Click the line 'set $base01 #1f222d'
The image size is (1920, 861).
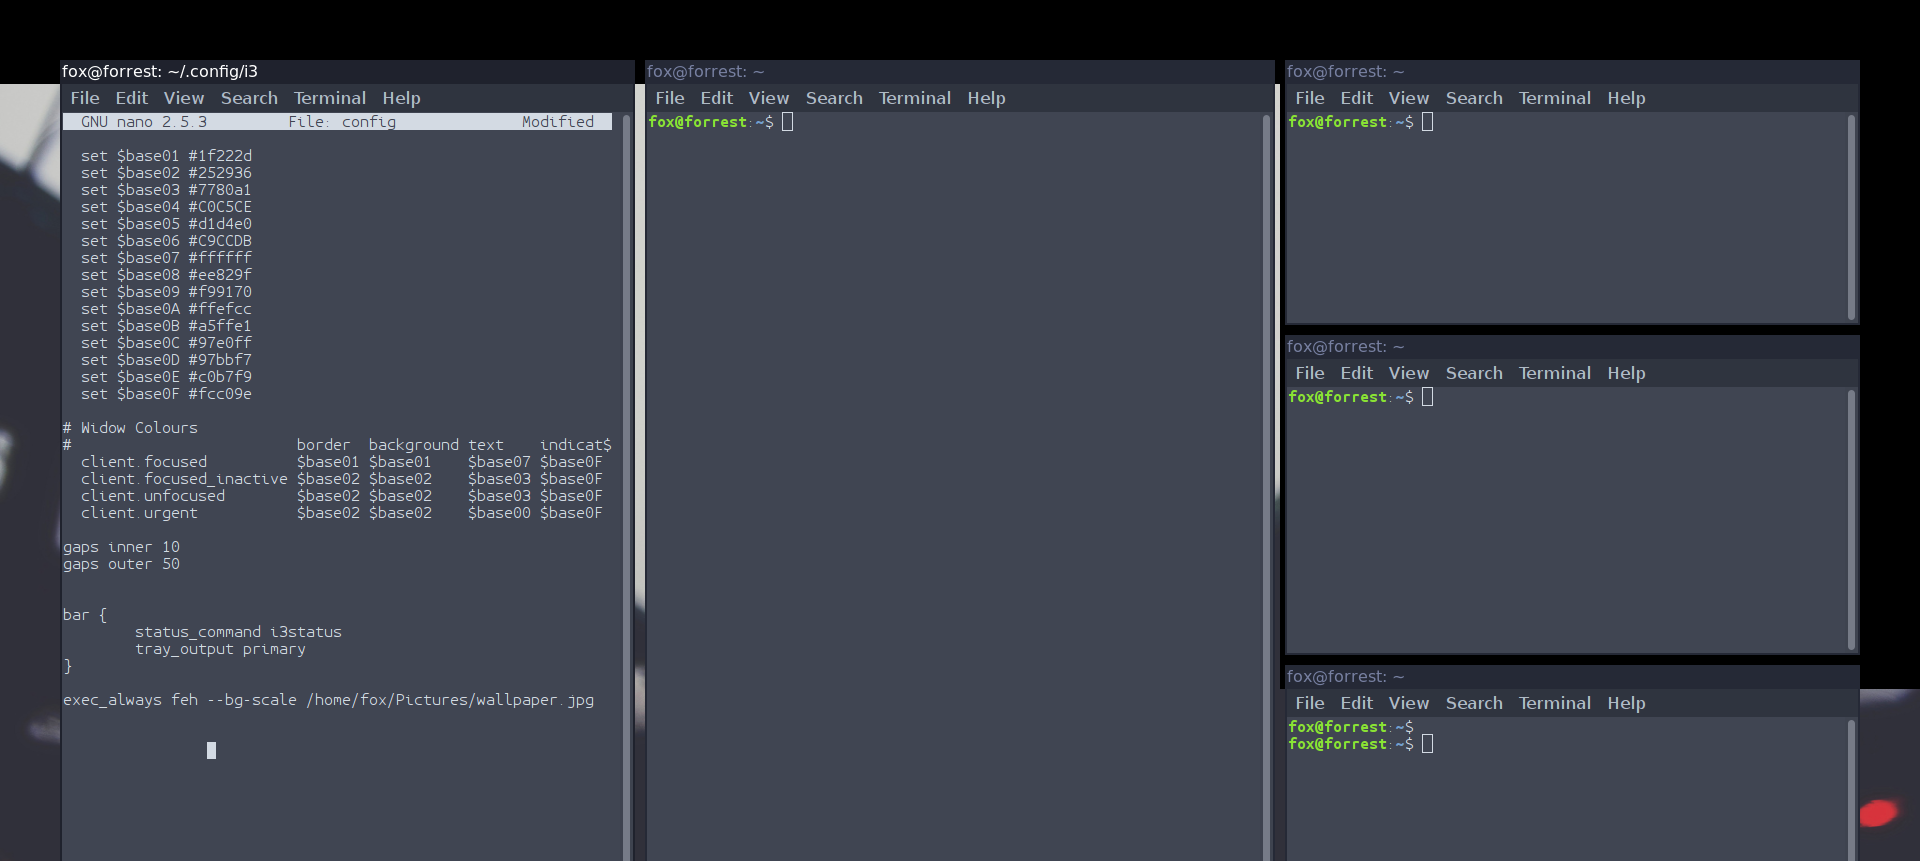[166, 156]
